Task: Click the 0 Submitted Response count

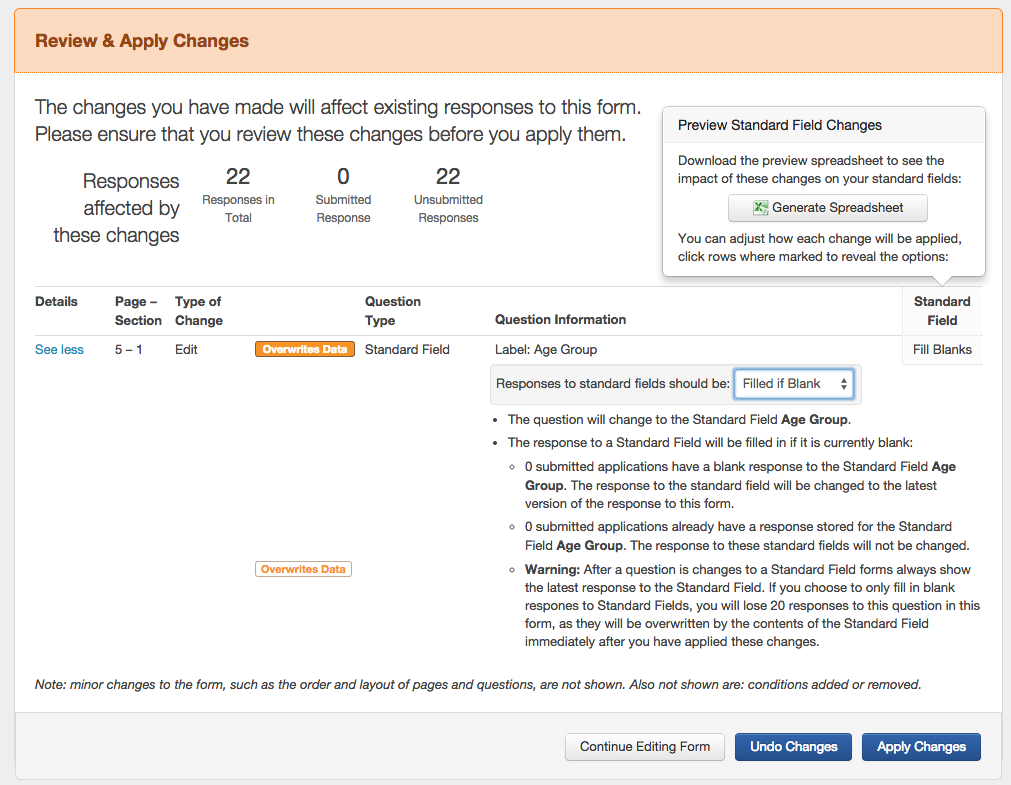Action: pos(343,178)
